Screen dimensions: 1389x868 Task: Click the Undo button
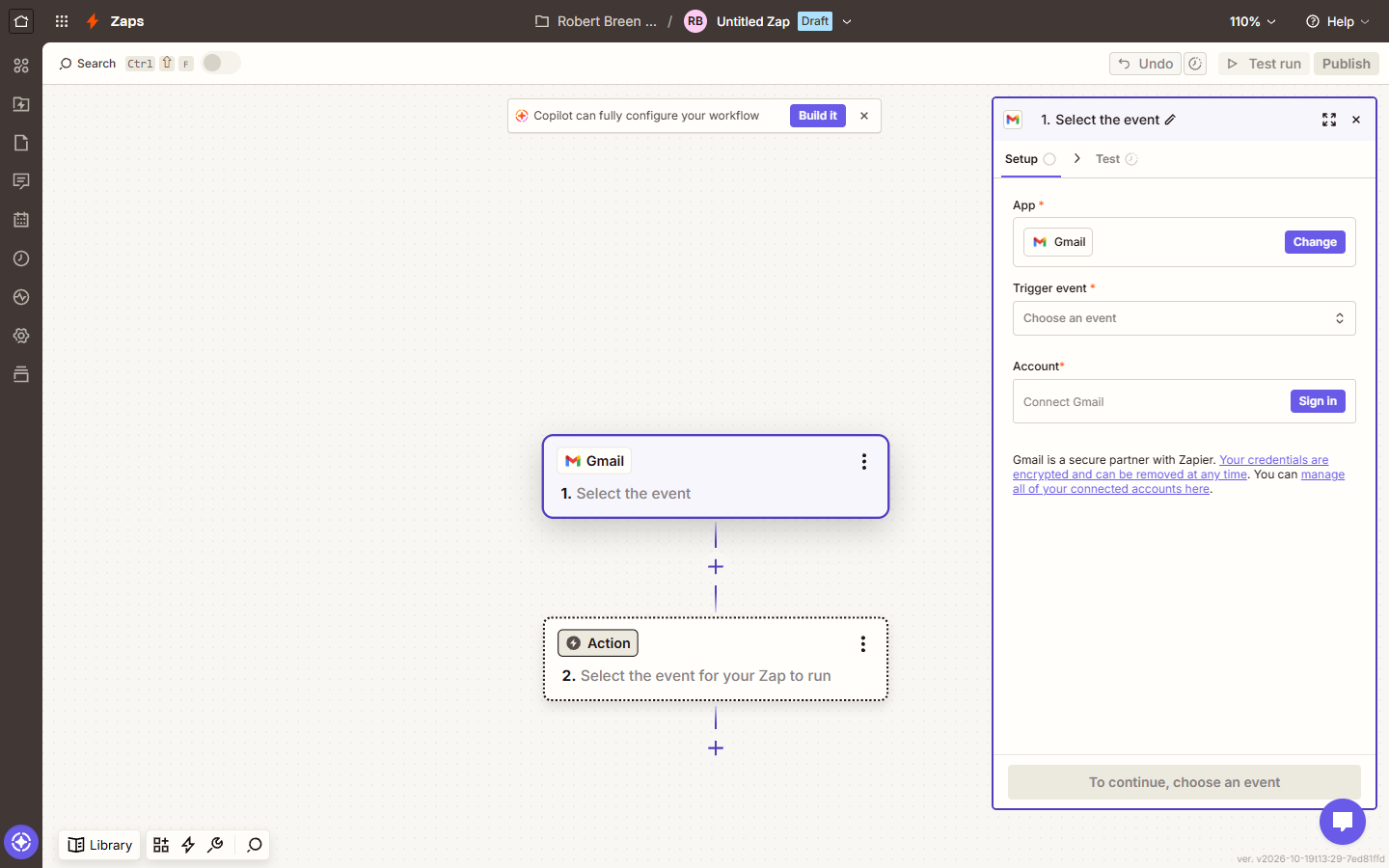click(1145, 64)
